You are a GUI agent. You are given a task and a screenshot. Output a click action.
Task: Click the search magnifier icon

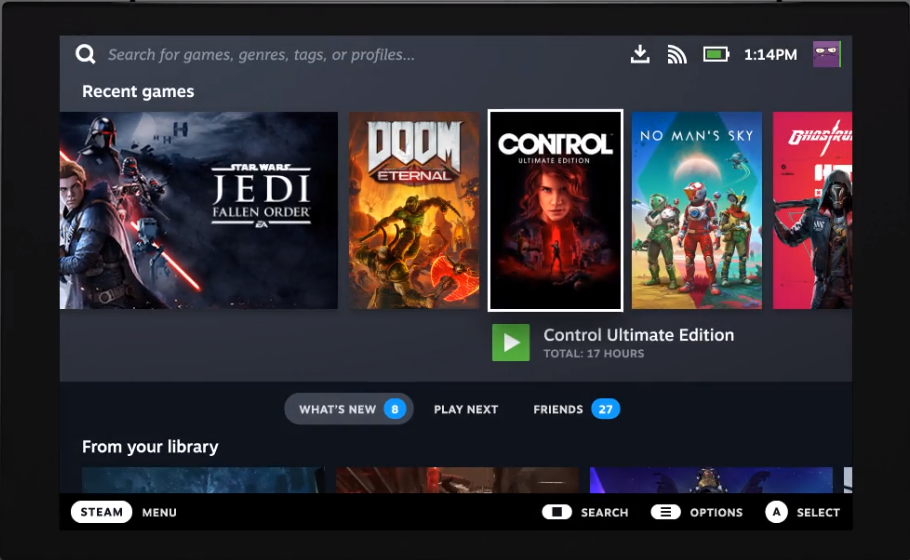(x=85, y=55)
